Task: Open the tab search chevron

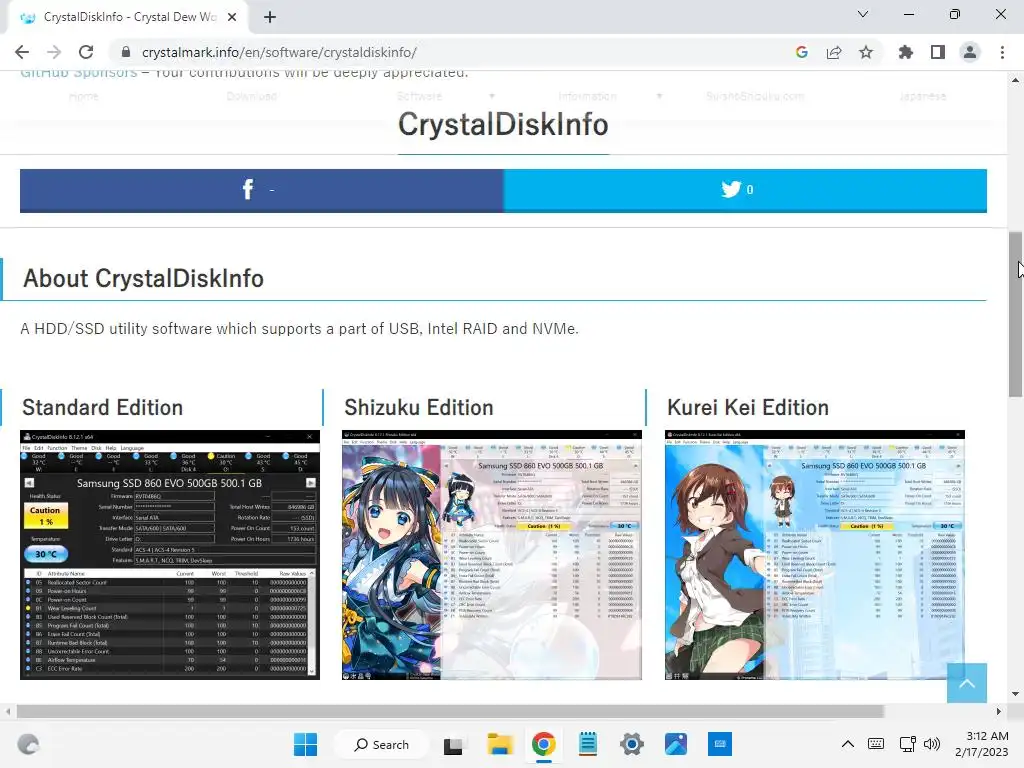Action: pos(863,14)
